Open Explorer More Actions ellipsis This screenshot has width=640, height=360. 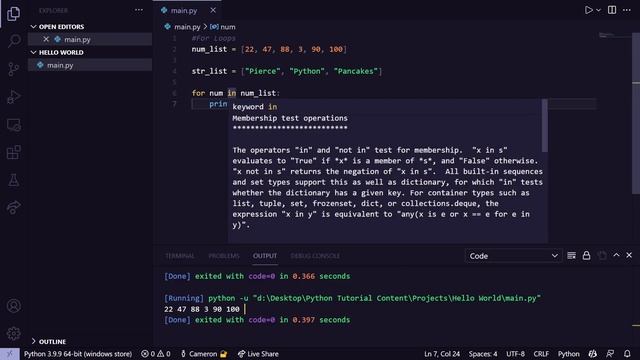pyautogui.click(x=139, y=10)
